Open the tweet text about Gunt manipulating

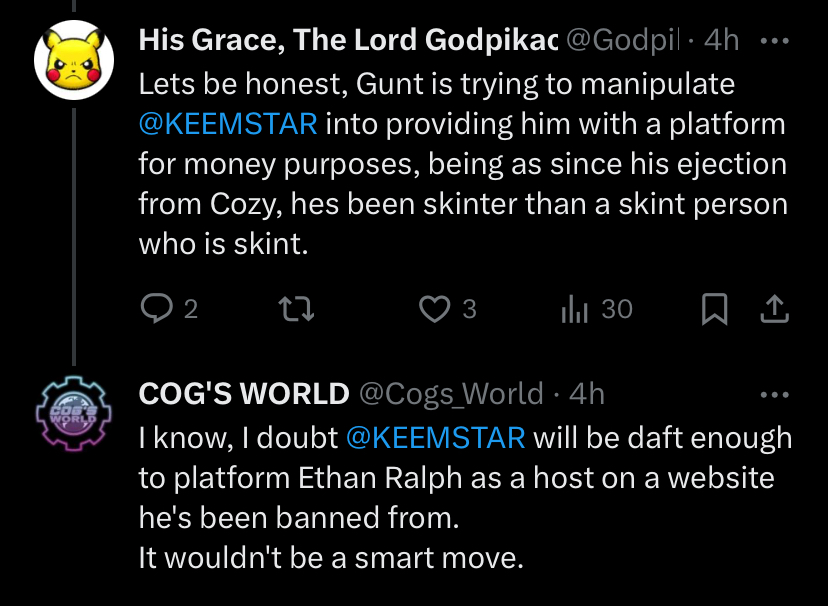(x=463, y=164)
